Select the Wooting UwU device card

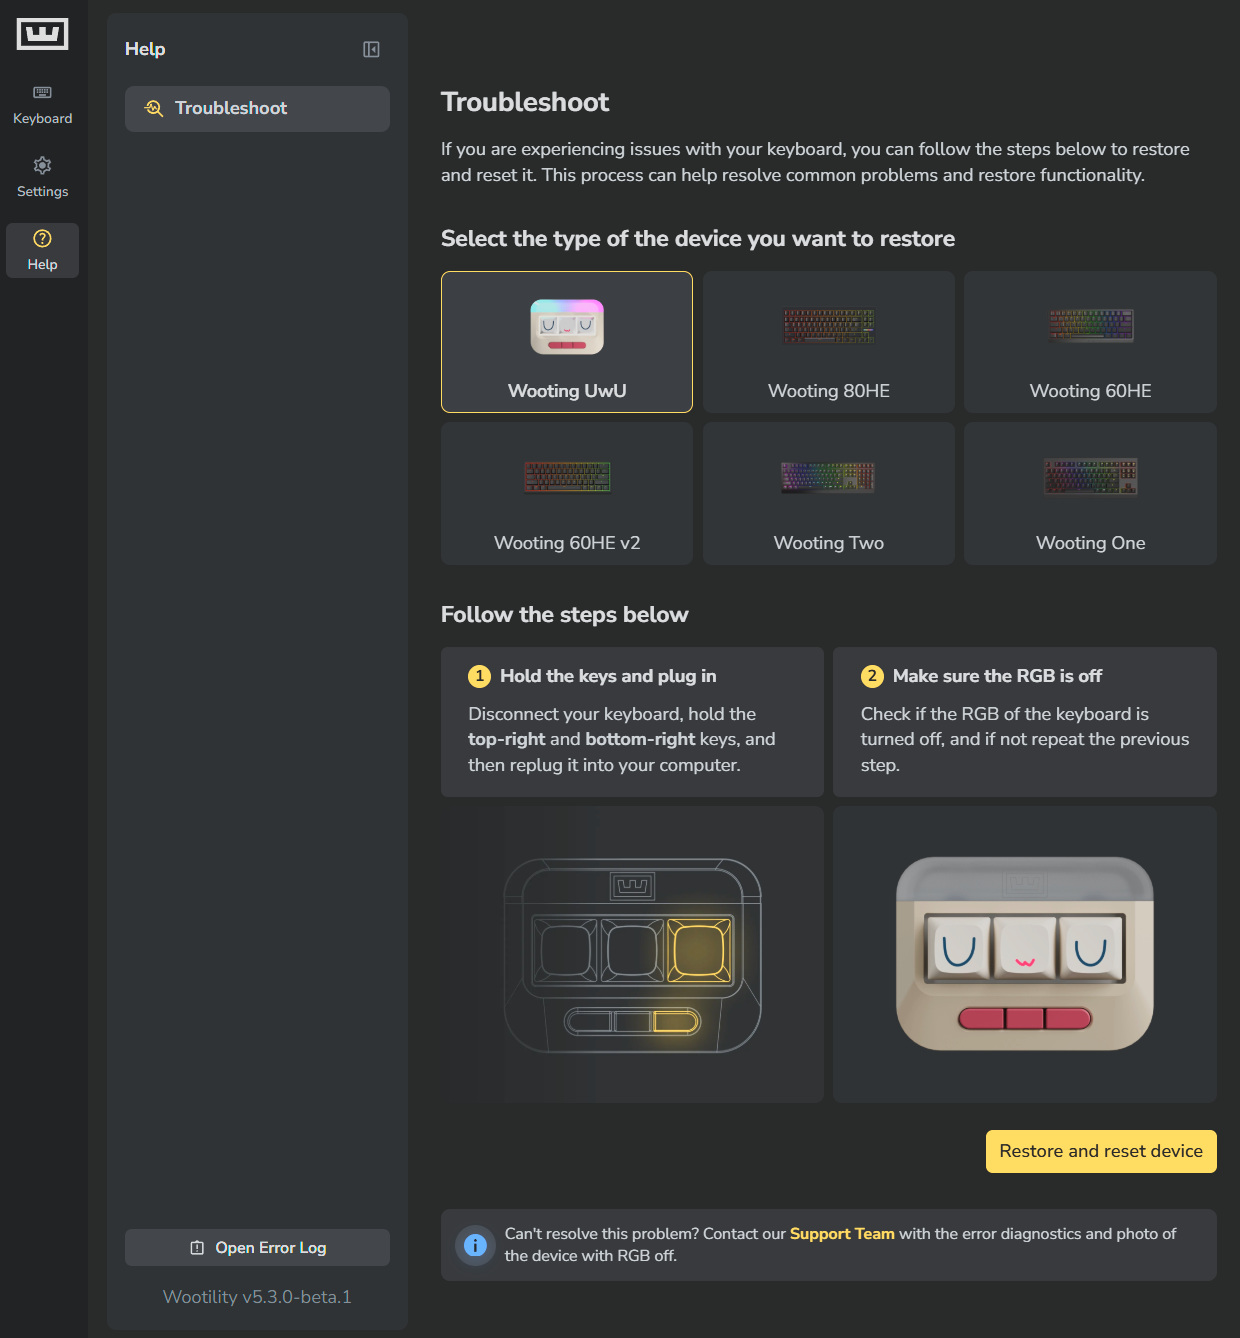click(567, 342)
